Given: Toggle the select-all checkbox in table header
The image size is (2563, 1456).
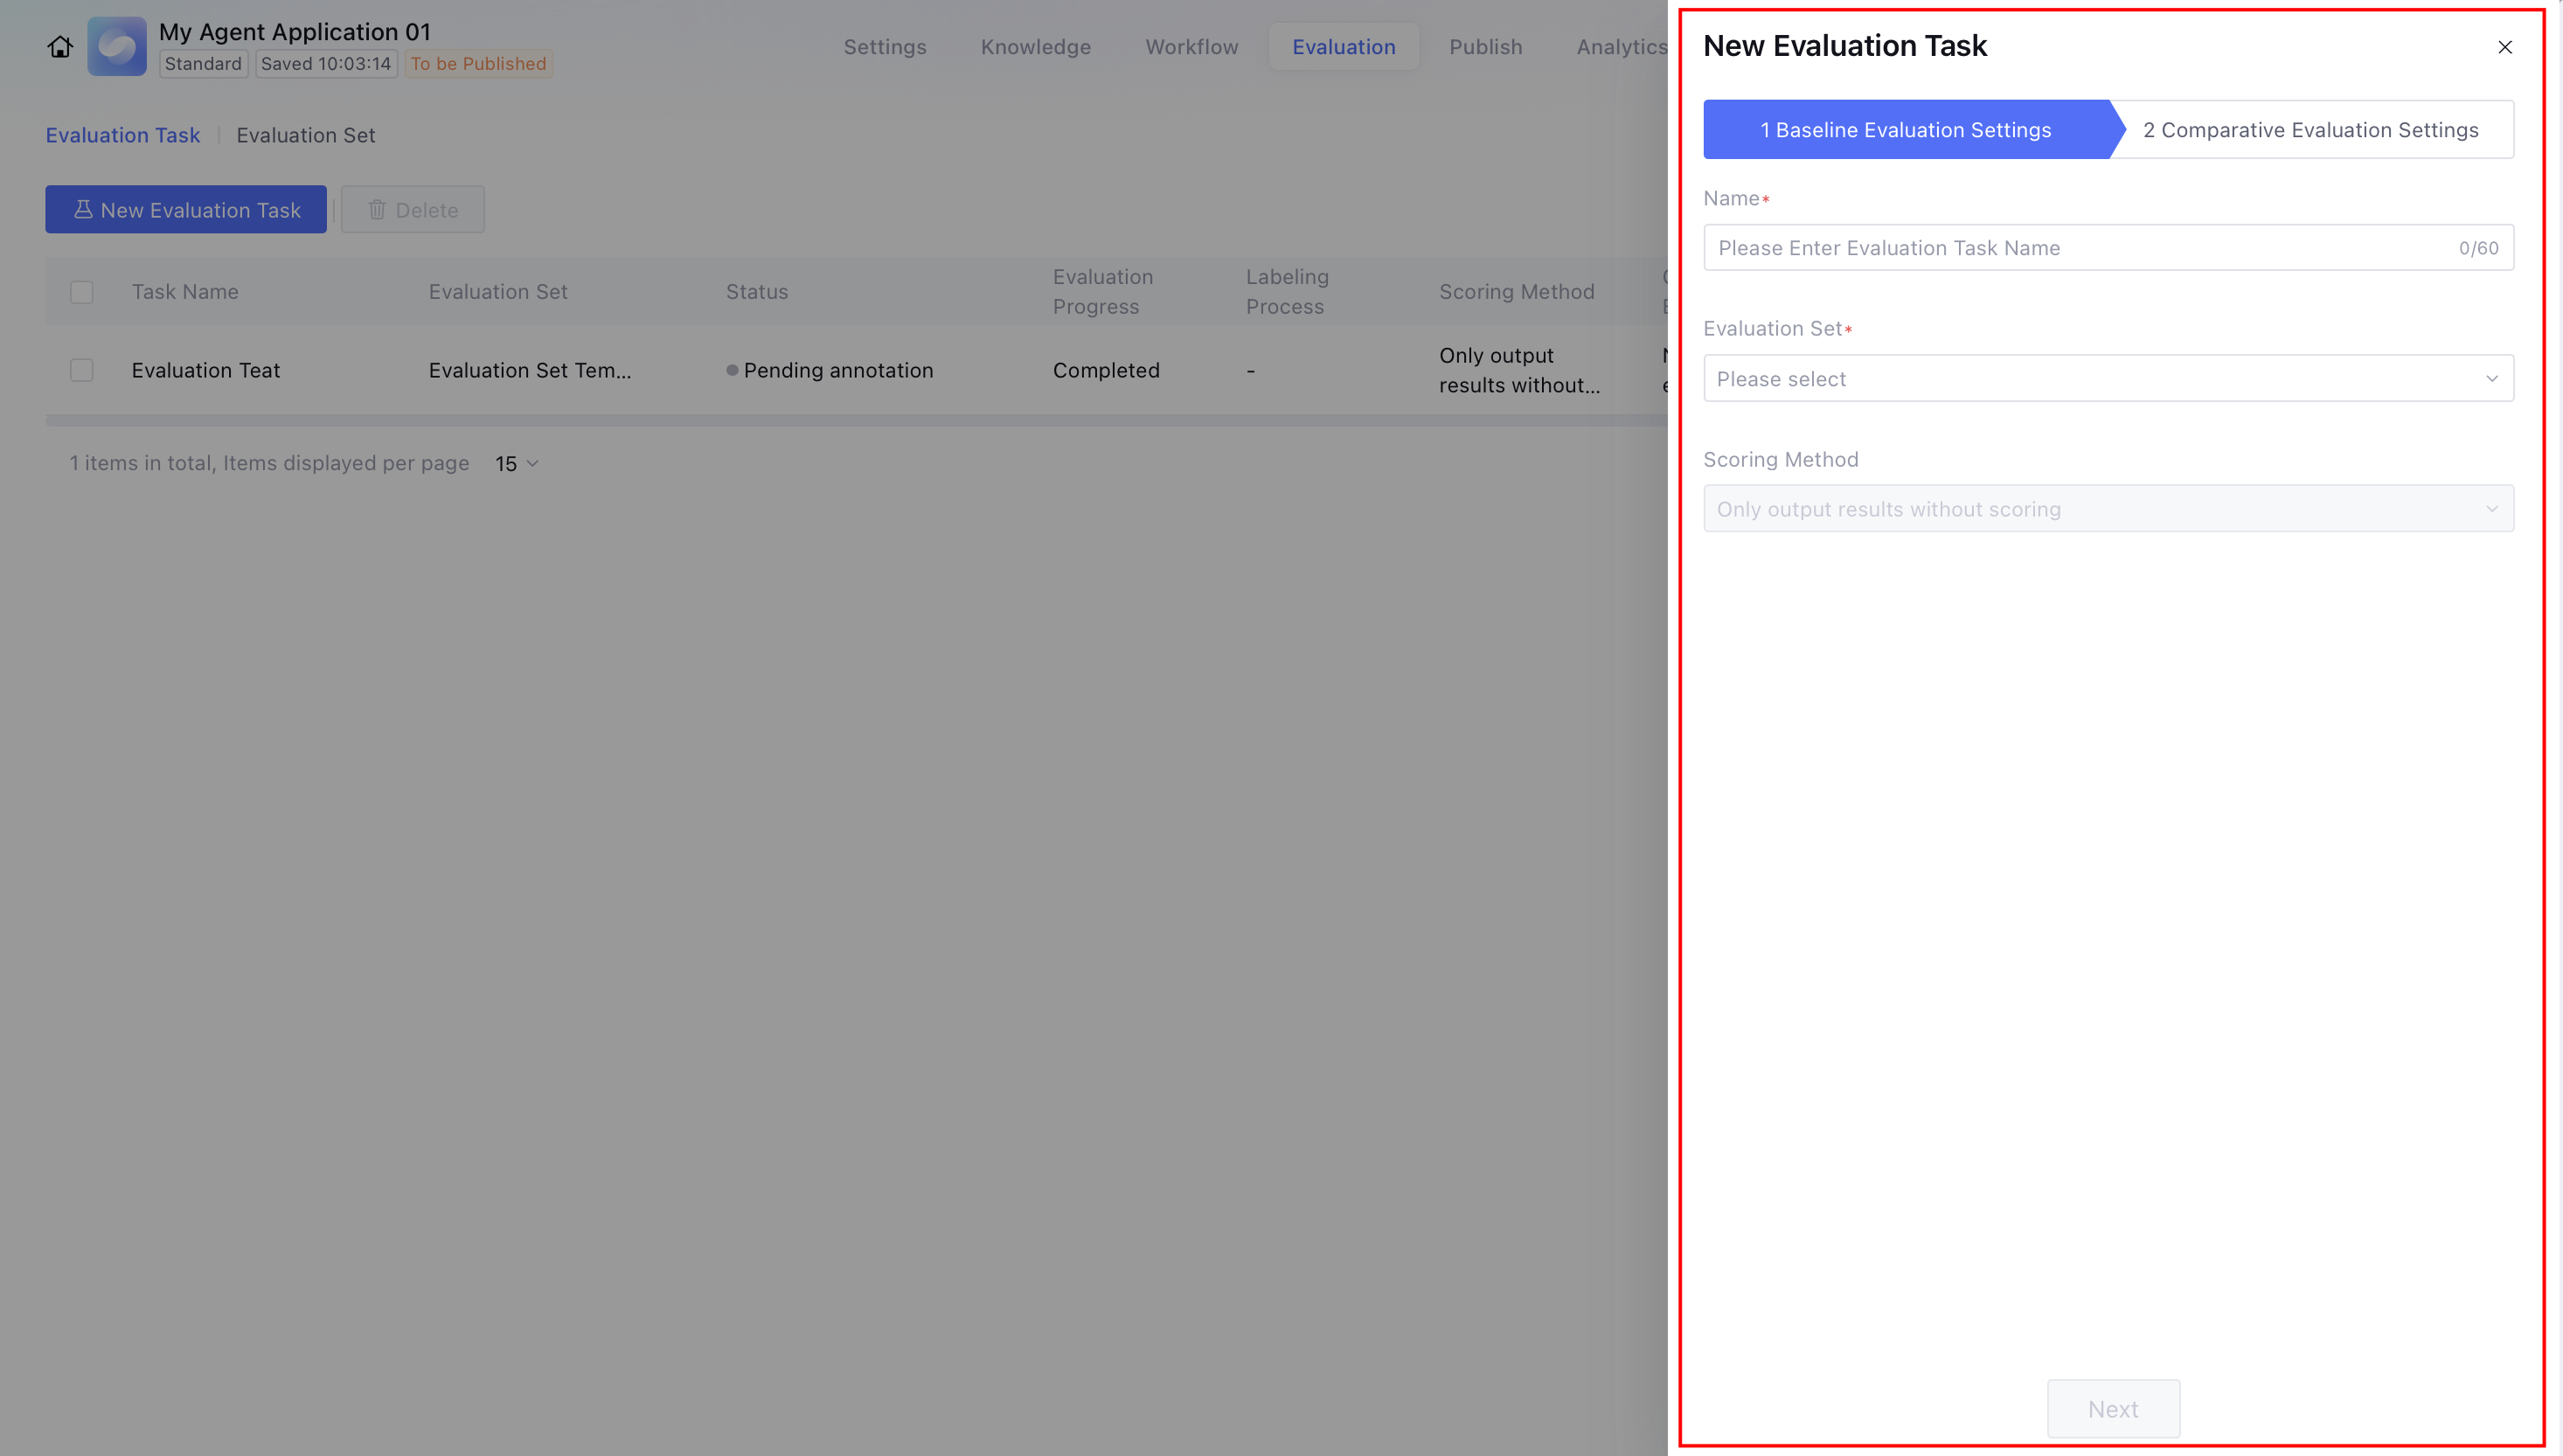Looking at the screenshot, I should pos(82,292).
